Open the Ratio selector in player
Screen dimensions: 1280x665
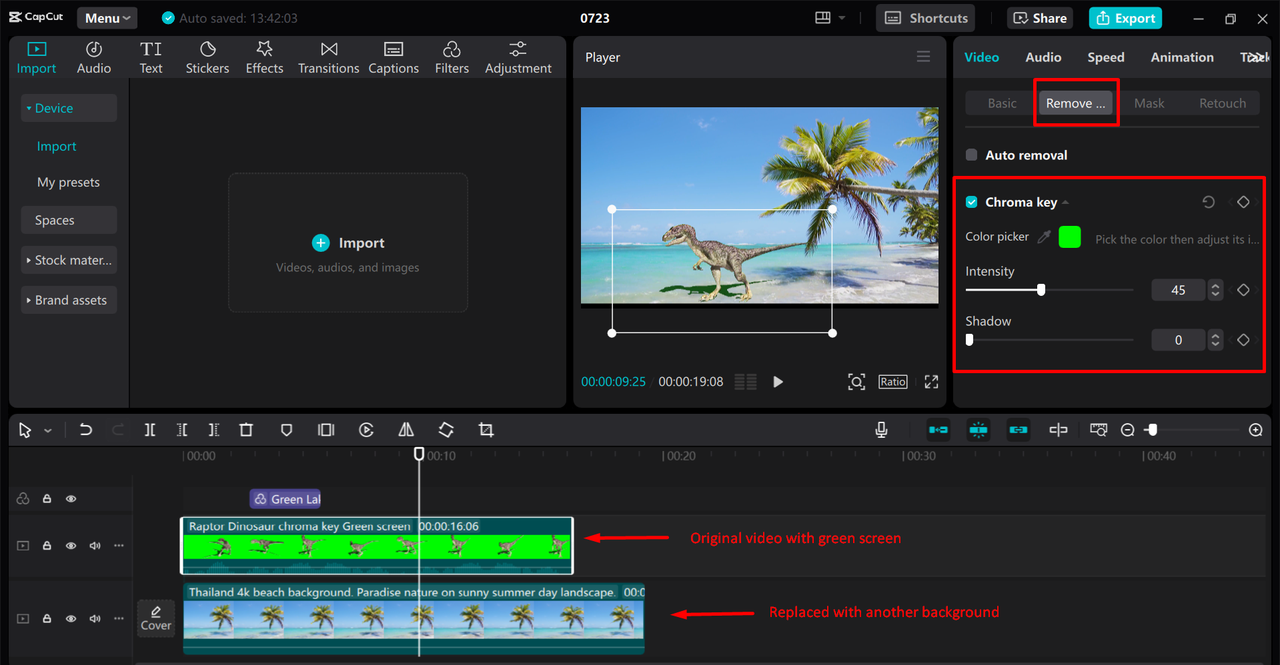(893, 382)
